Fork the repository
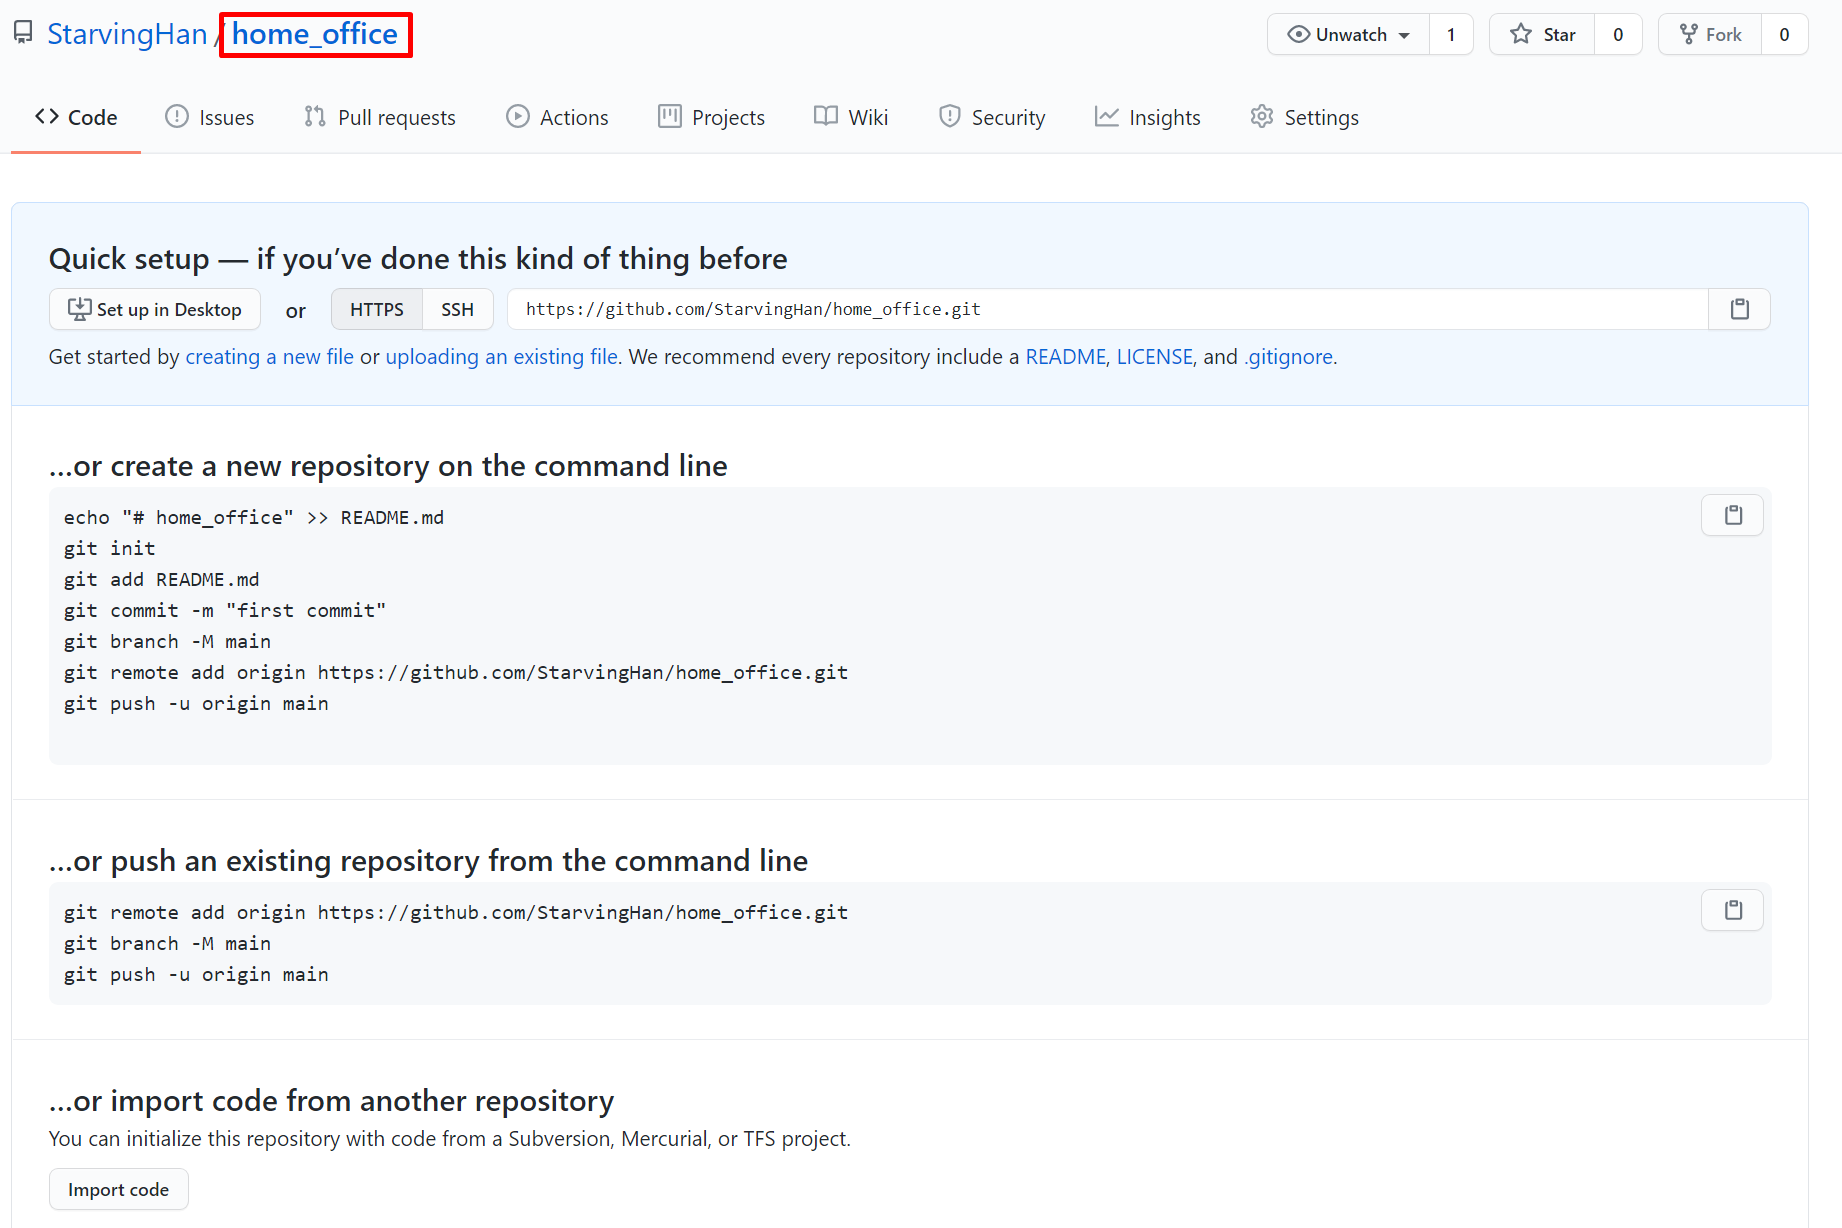Viewport: 1842px width, 1228px height. tap(1710, 34)
